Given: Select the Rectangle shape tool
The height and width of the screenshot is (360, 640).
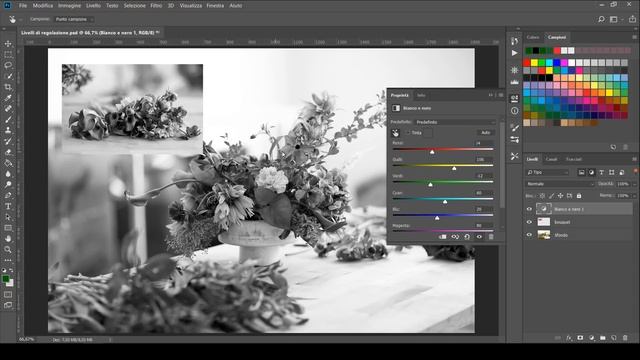Looking at the screenshot, I should (8, 228).
